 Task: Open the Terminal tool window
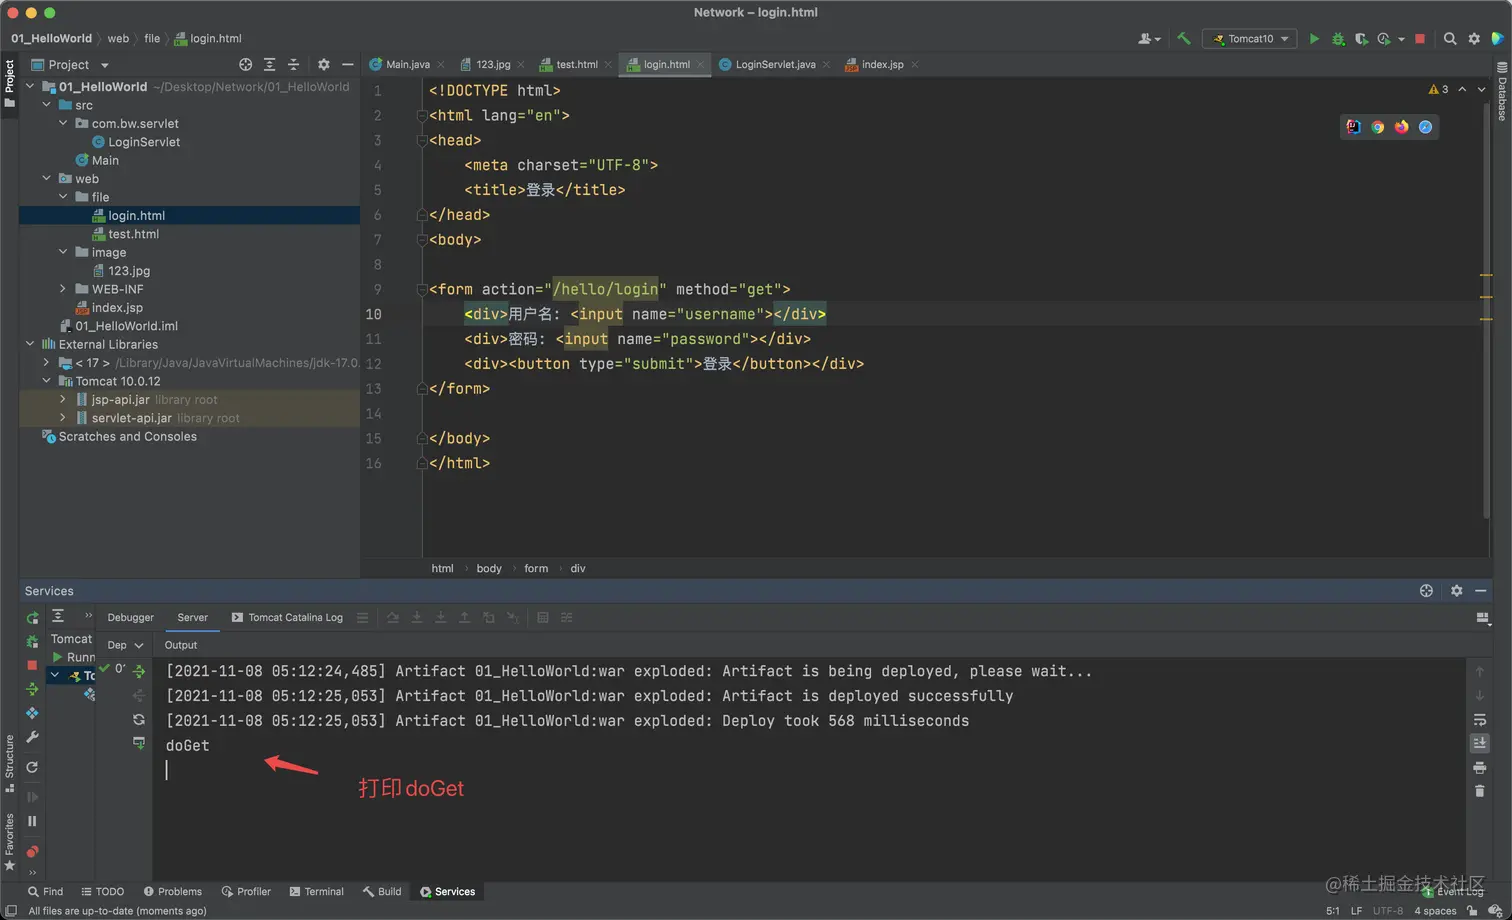coord(316,892)
